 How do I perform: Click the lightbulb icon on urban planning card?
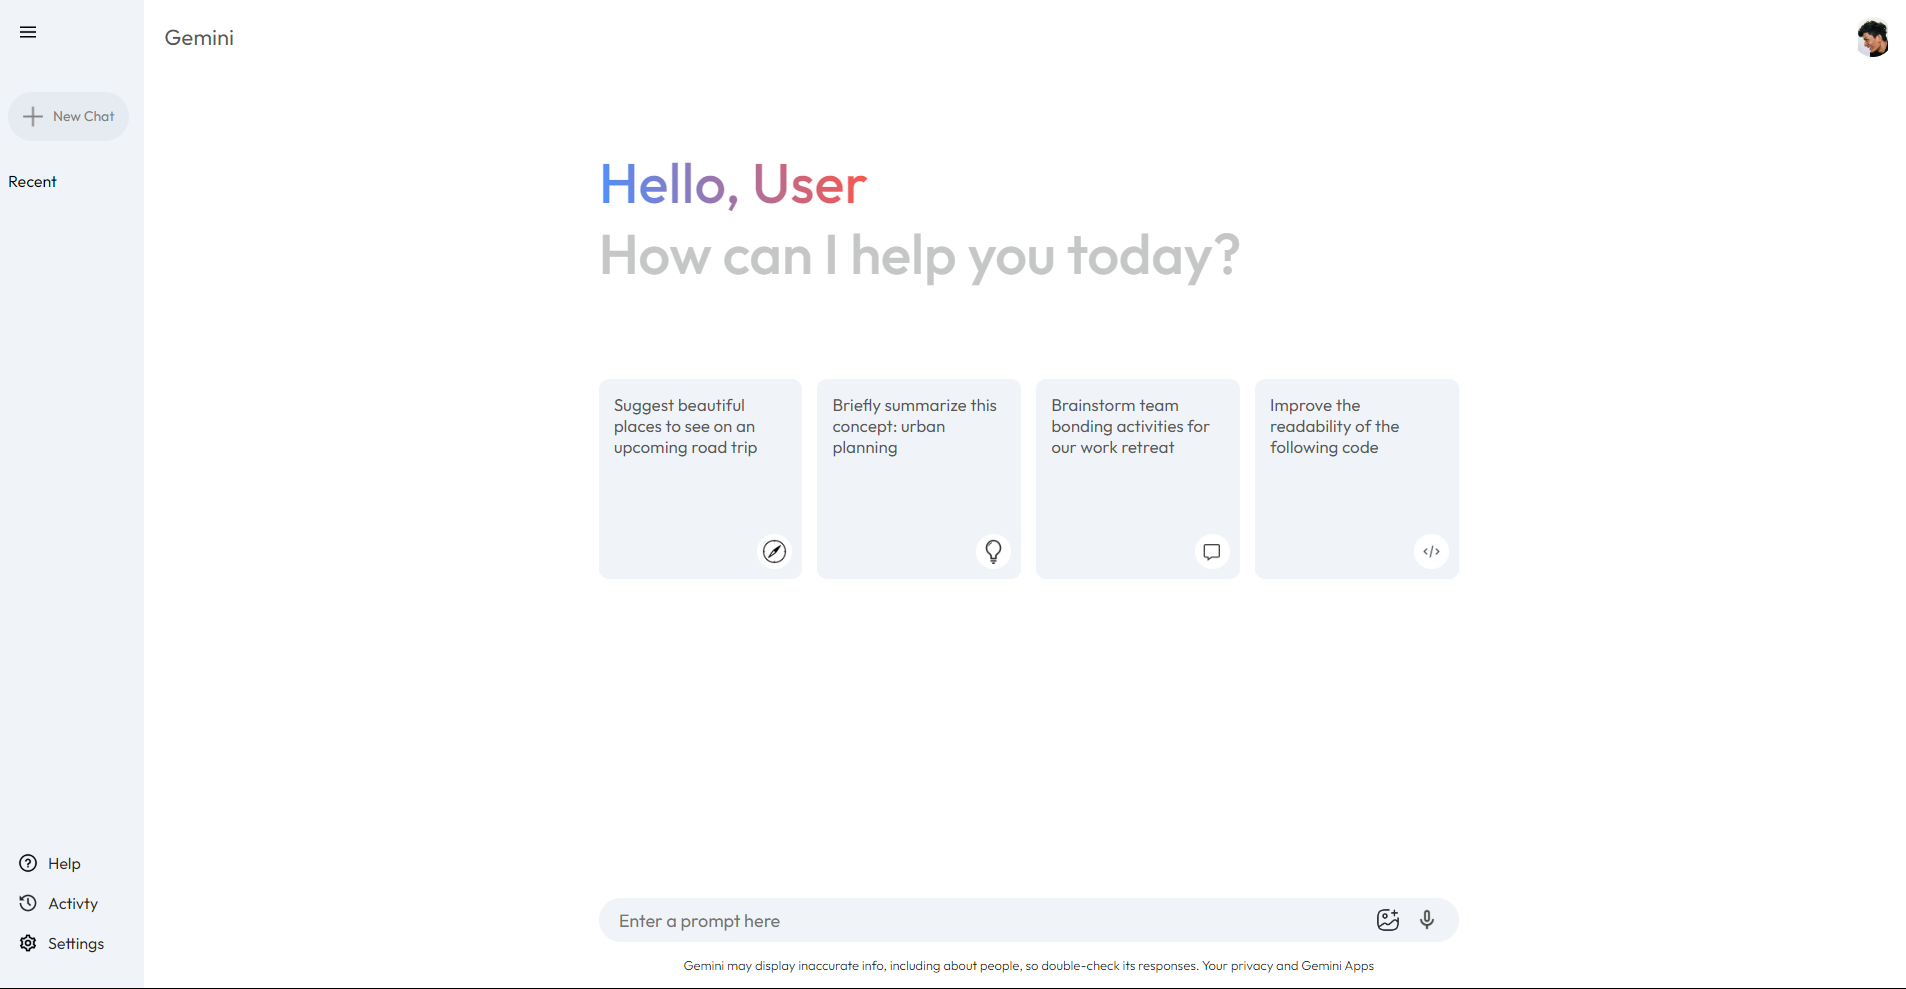point(993,551)
